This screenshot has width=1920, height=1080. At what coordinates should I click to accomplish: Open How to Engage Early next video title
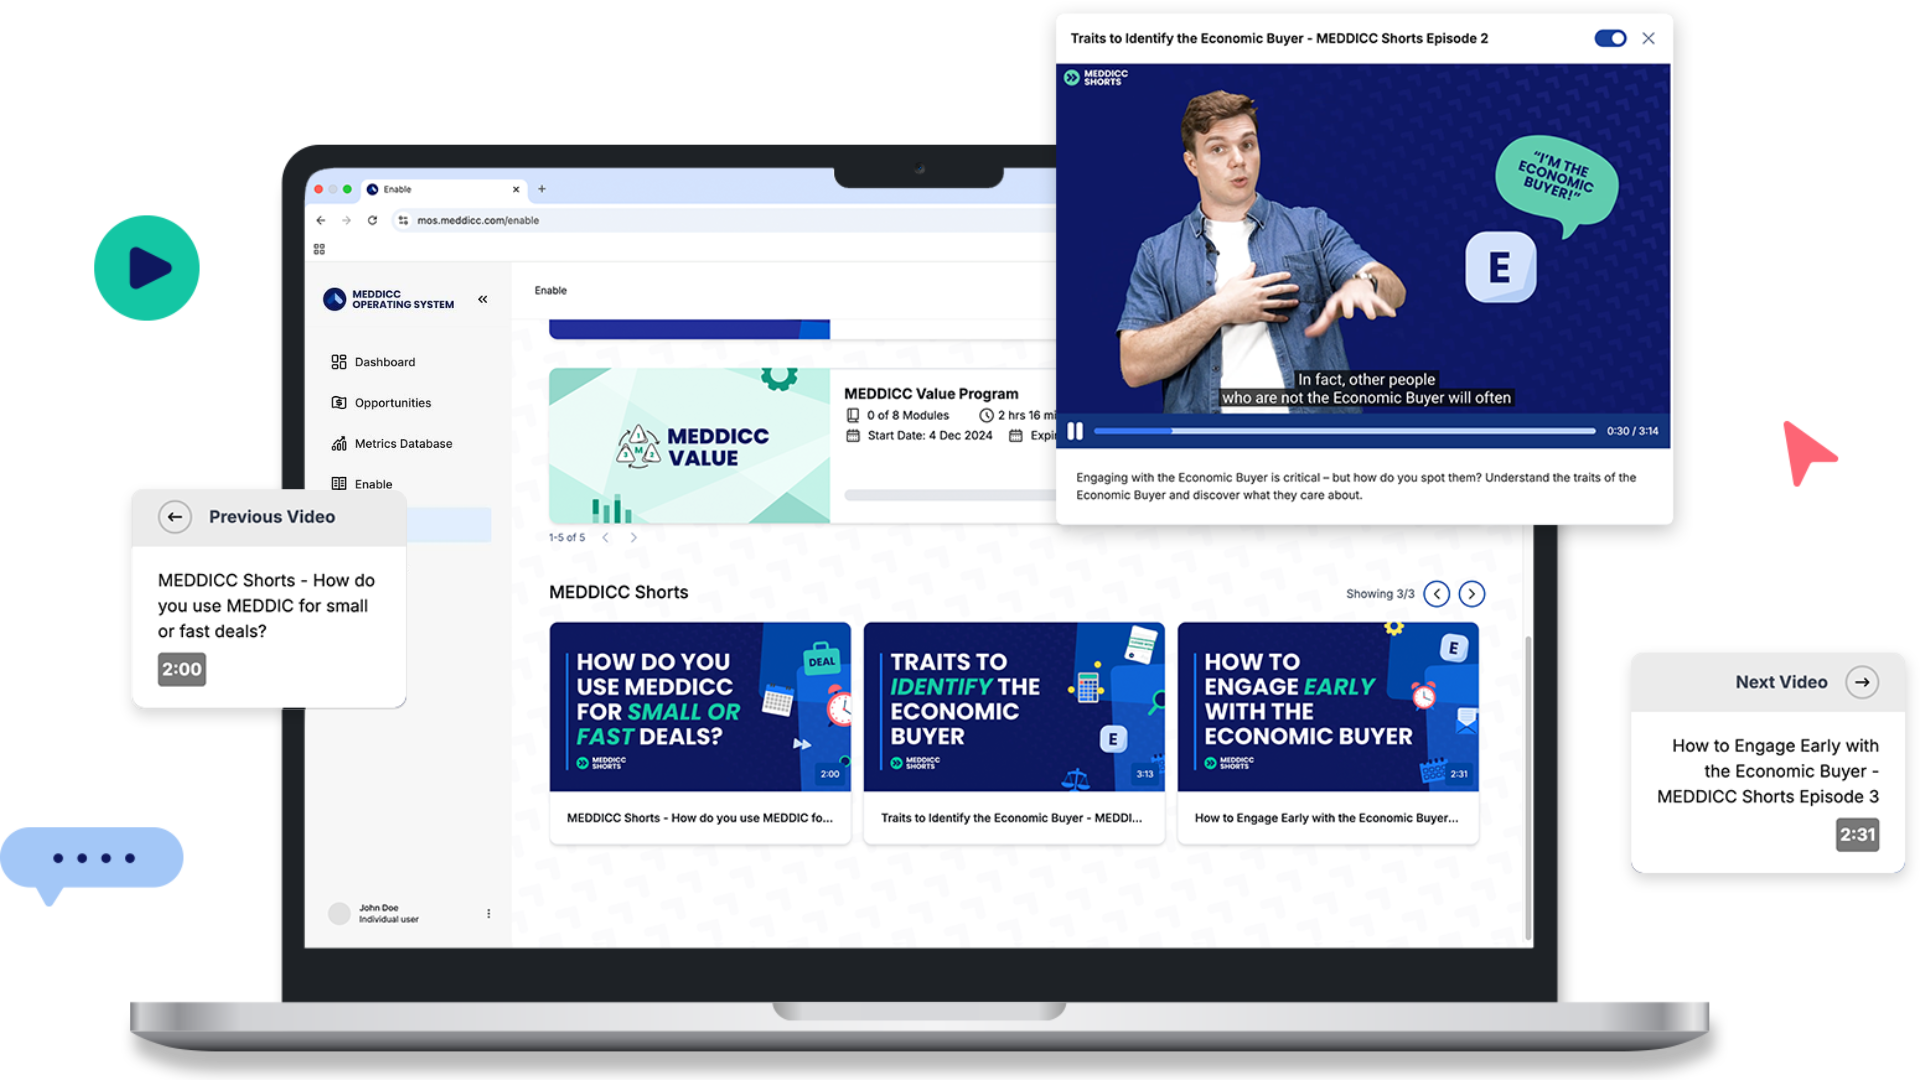[1767, 771]
